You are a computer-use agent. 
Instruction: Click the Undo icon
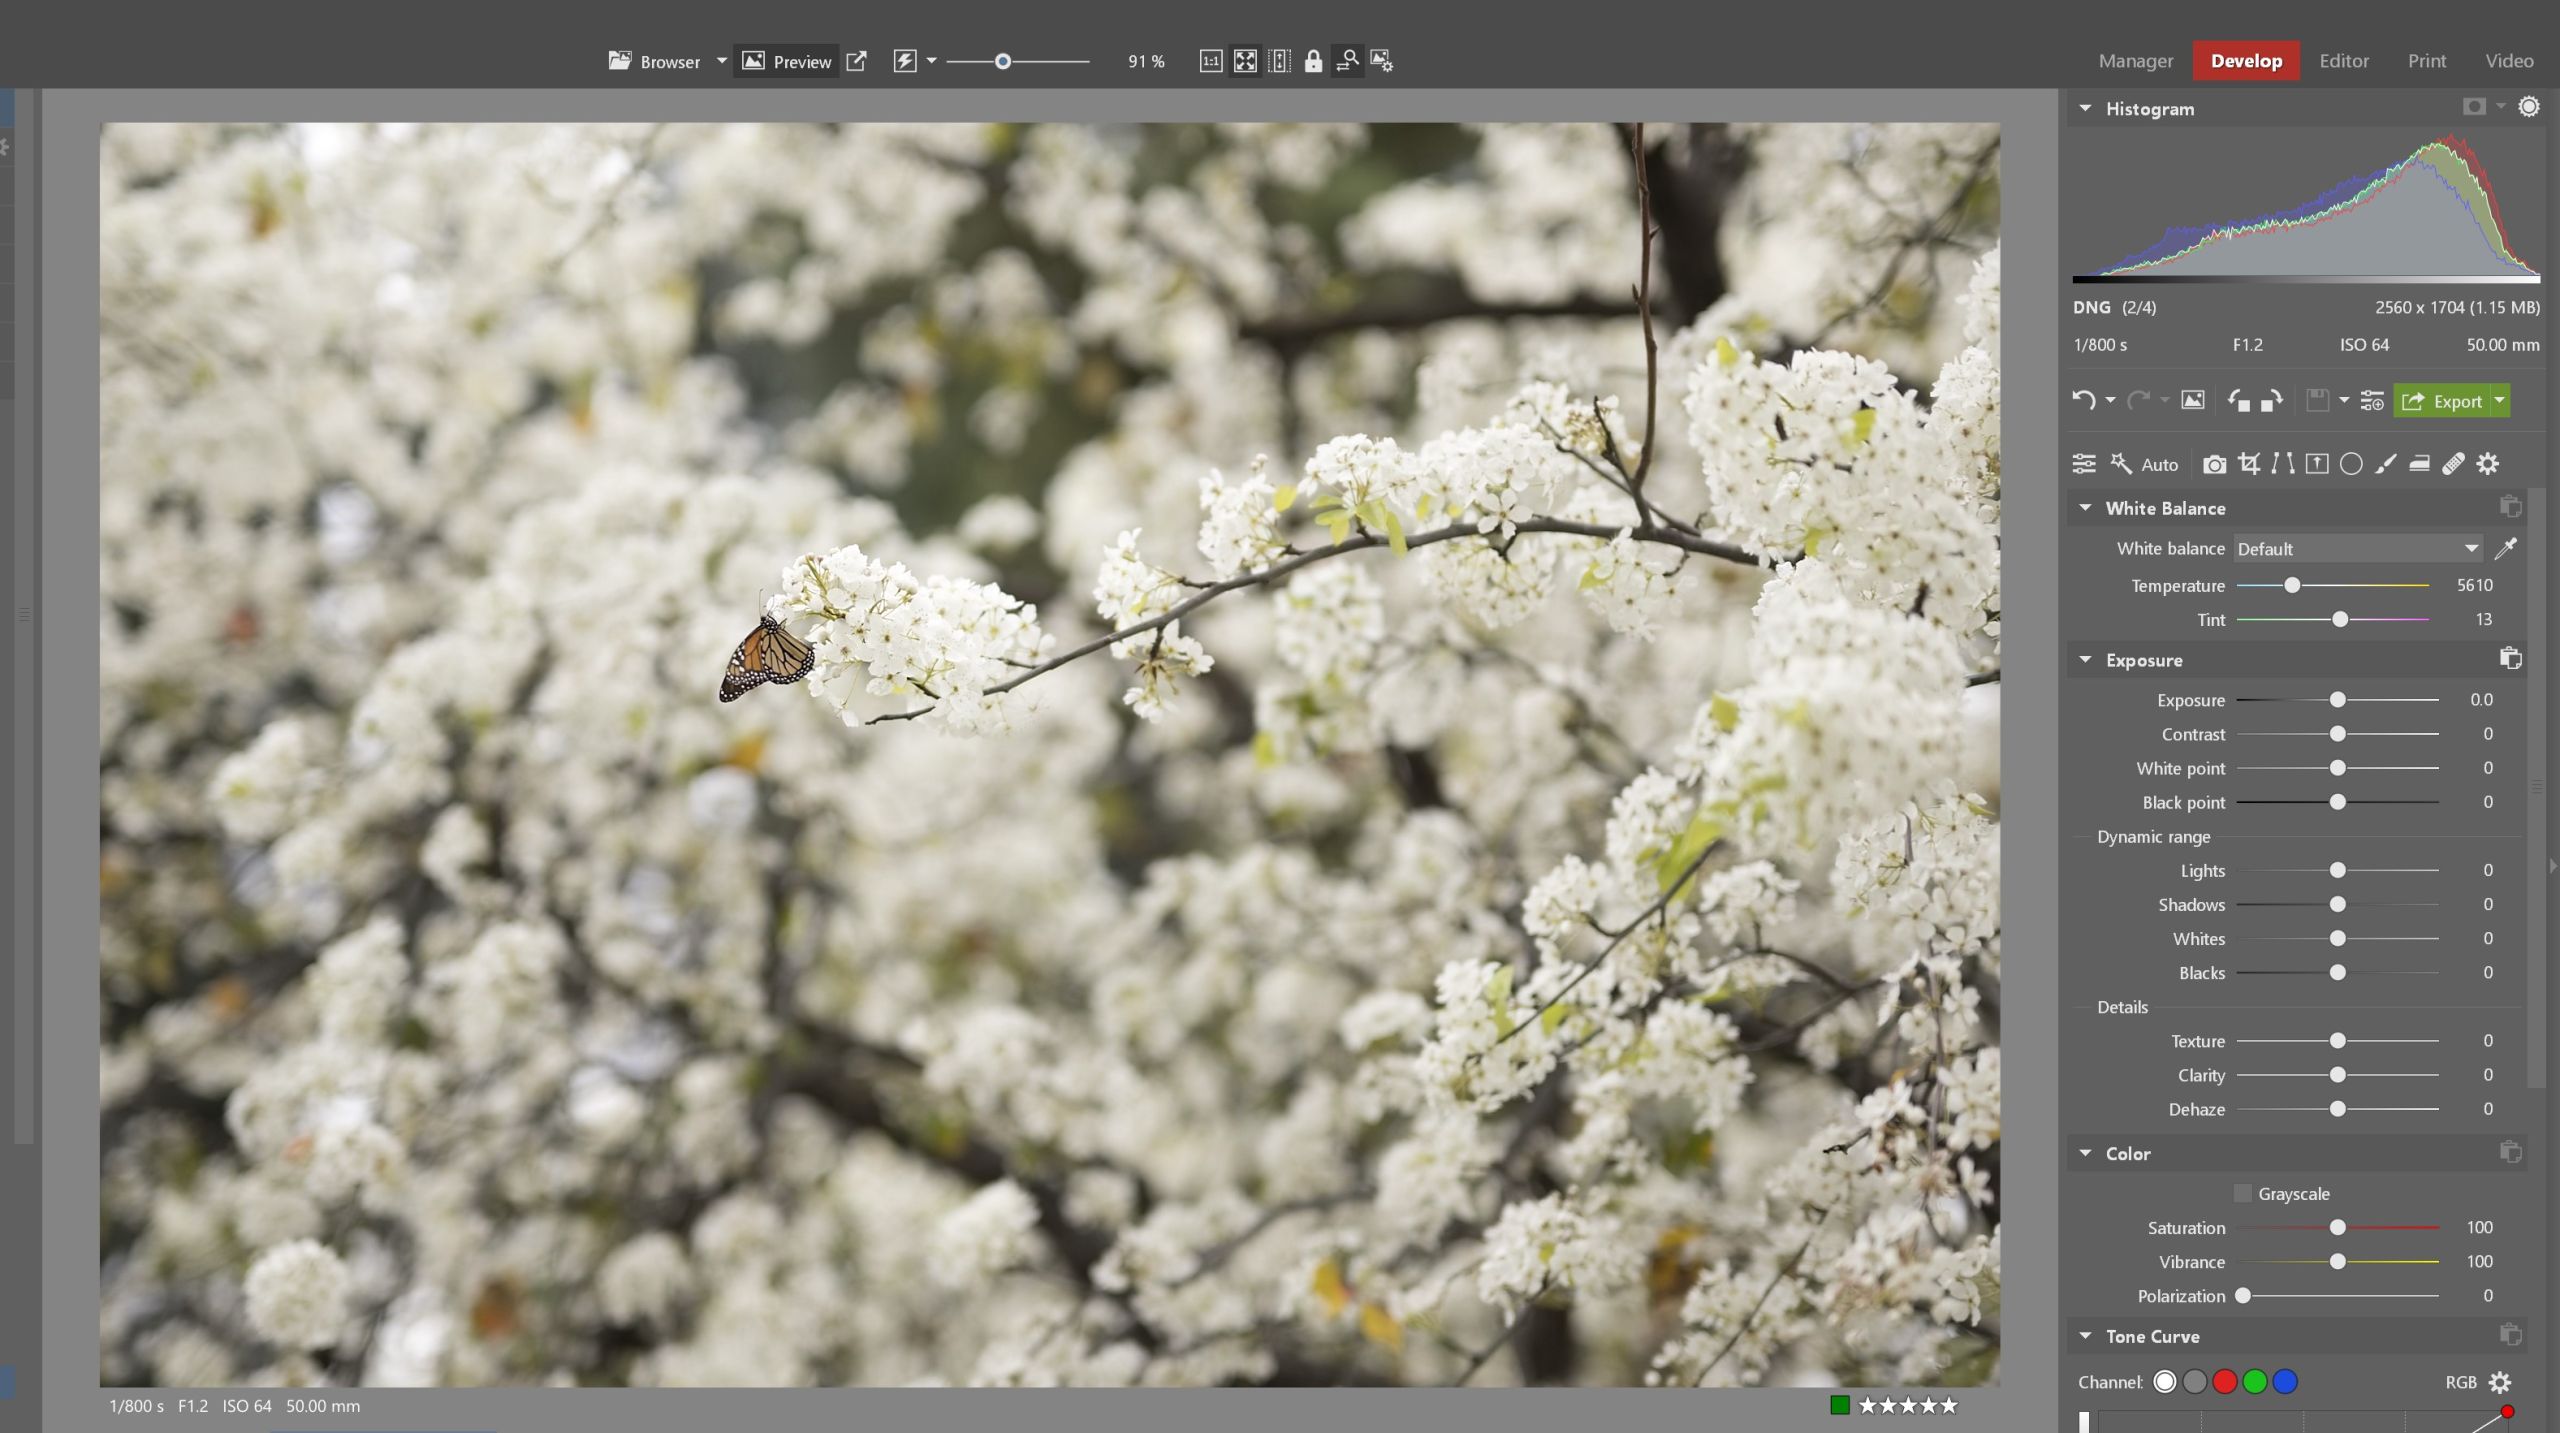coord(2086,400)
